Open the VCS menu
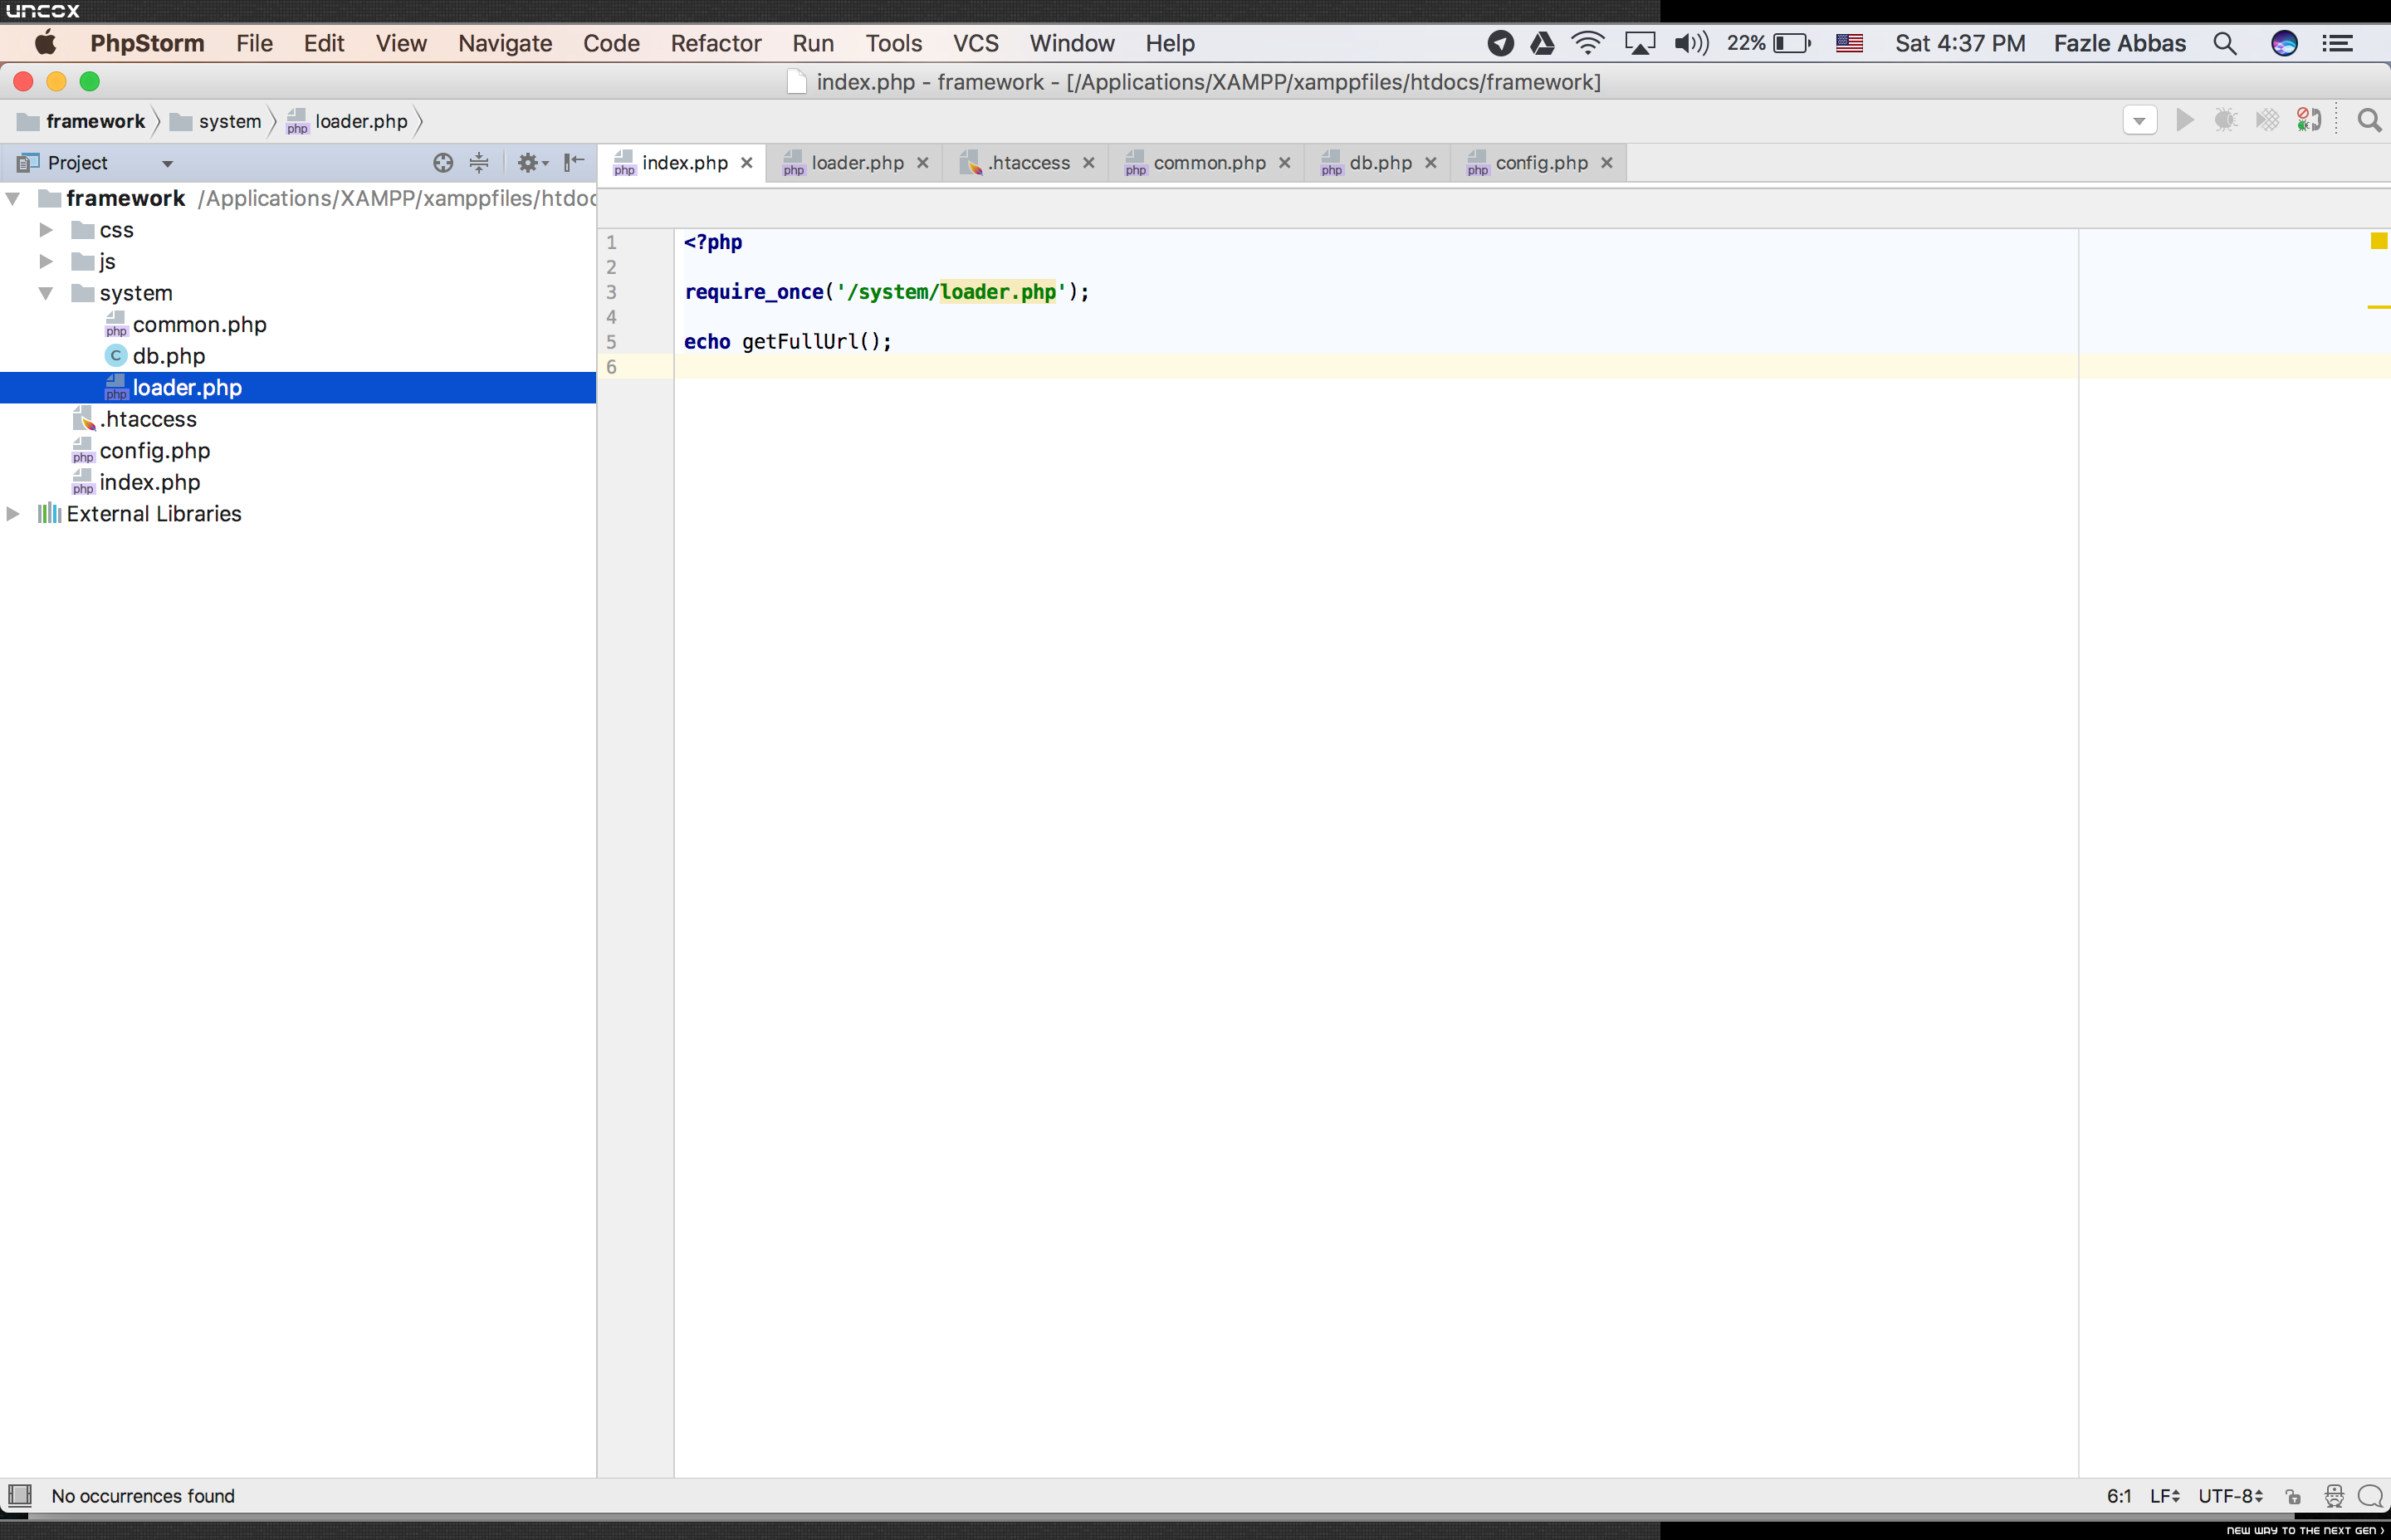This screenshot has height=1540, width=2391. click(975, 43)
